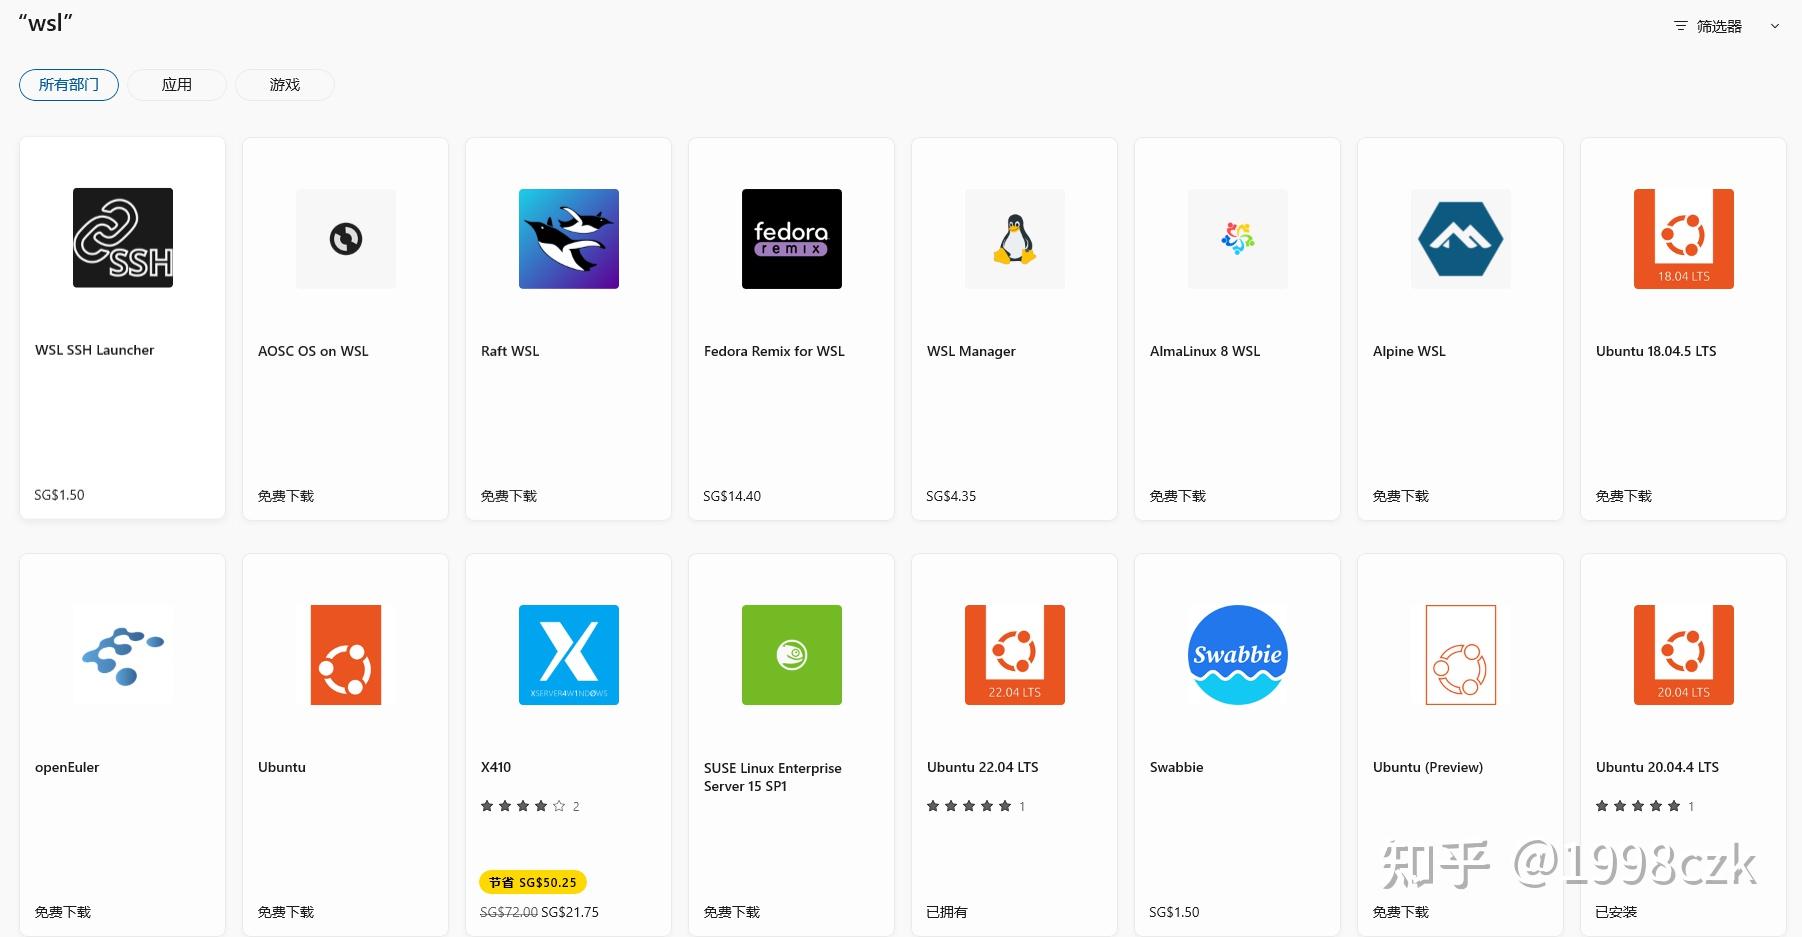Switch to the 游戏 category tab
1802x937 pixels.
click(285, 85)
